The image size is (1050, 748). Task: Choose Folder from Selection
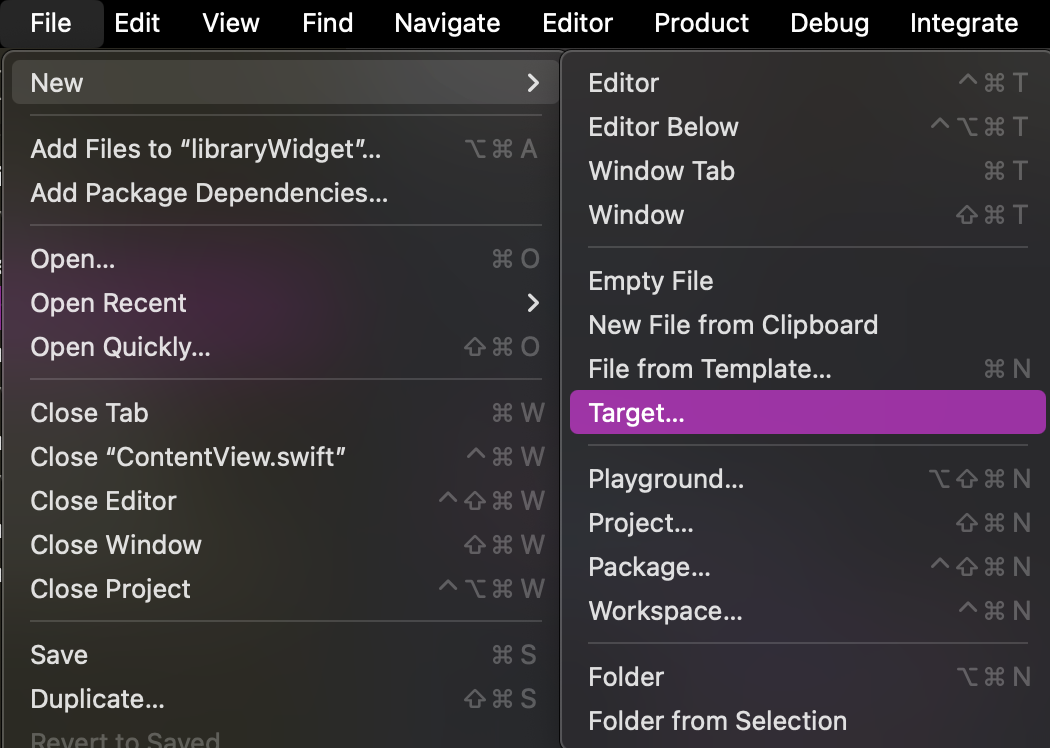point(808,721)
